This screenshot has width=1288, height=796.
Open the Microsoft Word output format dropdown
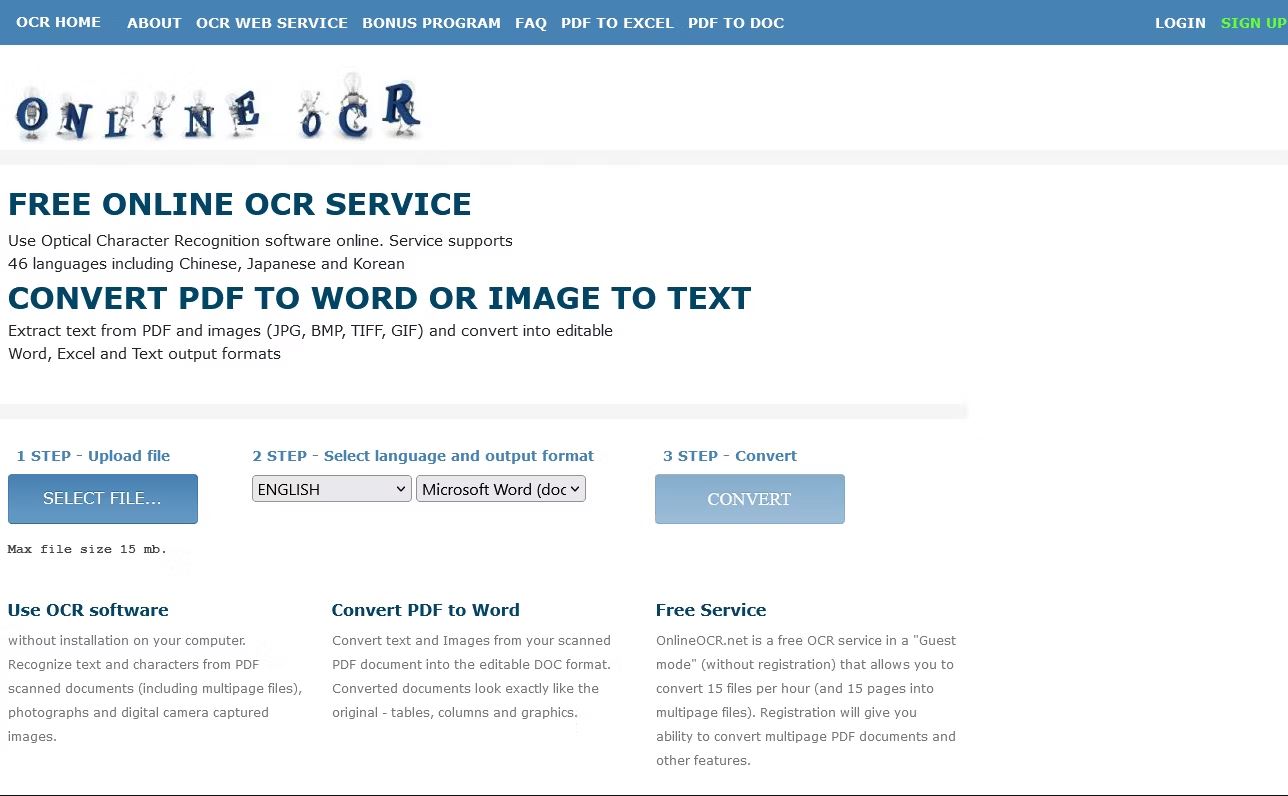(x=500, y=489)
